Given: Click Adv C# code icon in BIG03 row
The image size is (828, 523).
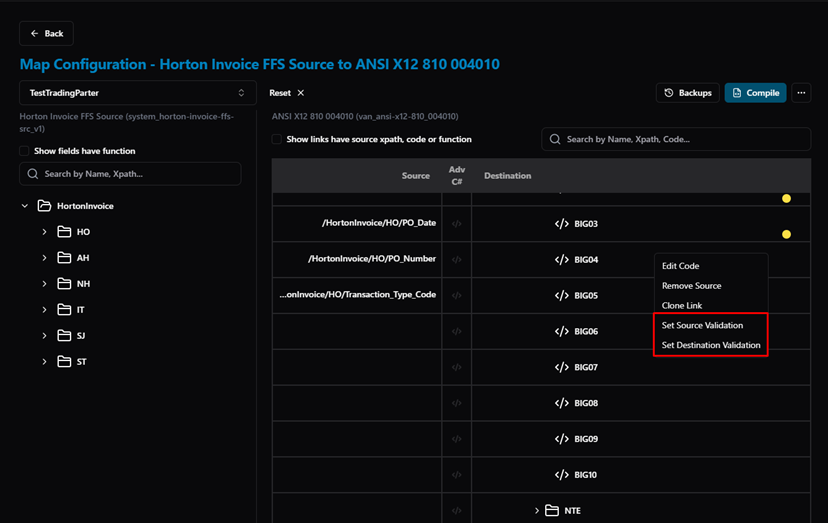Looking at the screenshot, I should (x=457, y=224).
